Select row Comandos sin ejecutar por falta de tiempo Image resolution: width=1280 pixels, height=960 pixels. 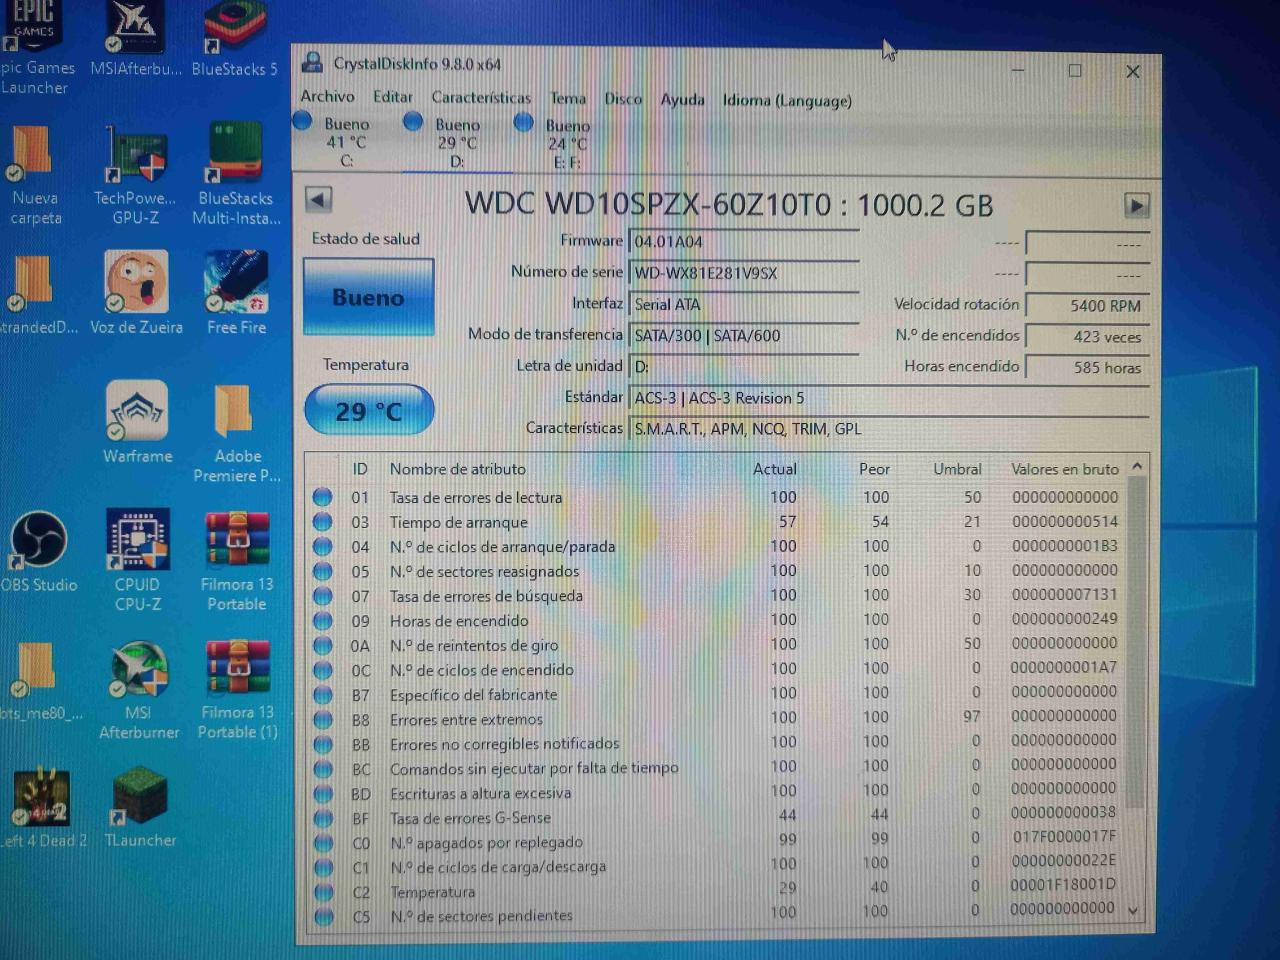pos(716,768)
